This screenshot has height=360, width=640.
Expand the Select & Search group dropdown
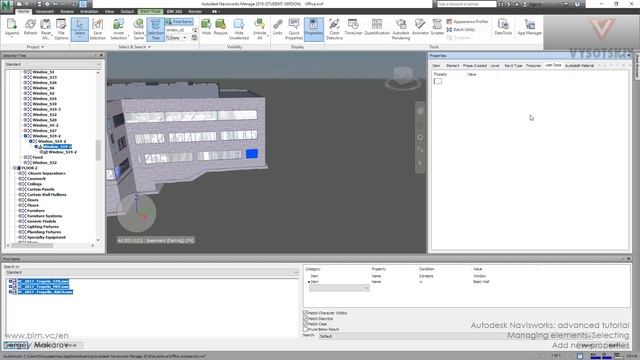[x=134, y=47]
